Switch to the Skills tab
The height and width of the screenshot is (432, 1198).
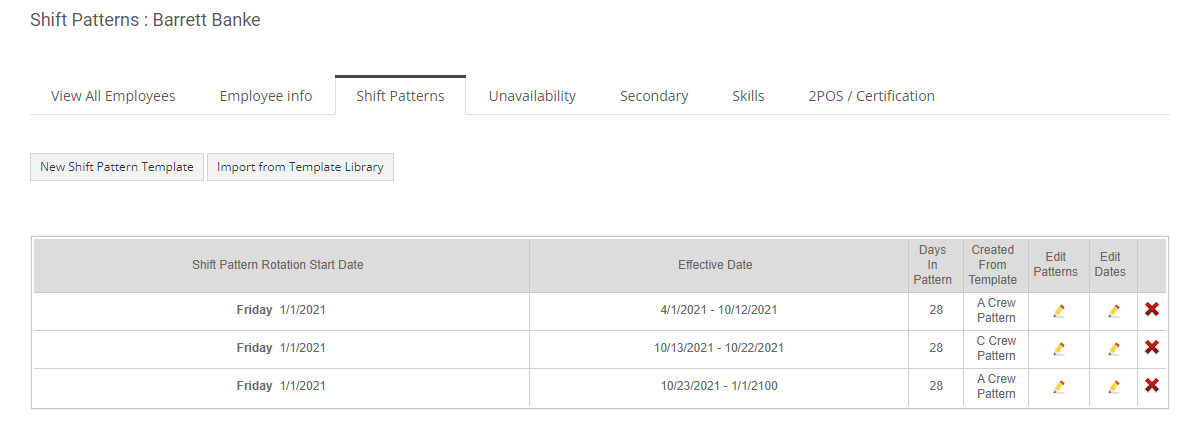coord(748,96)
